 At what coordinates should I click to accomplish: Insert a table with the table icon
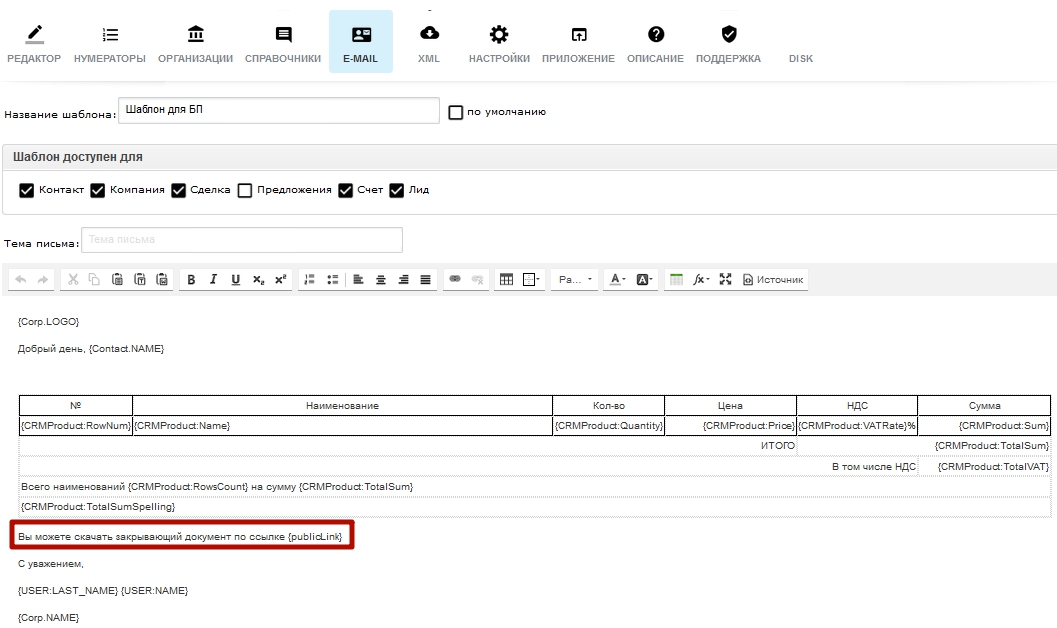point(506,280)
